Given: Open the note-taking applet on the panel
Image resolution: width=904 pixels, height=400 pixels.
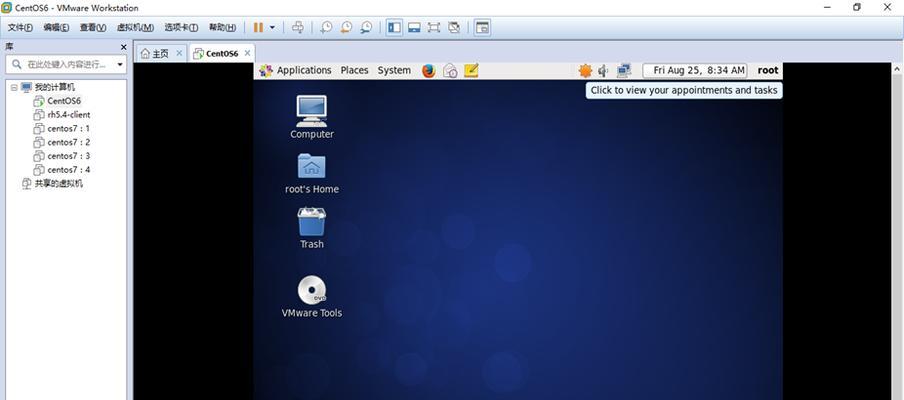Looking at the screenshot, I should (471, 70).
